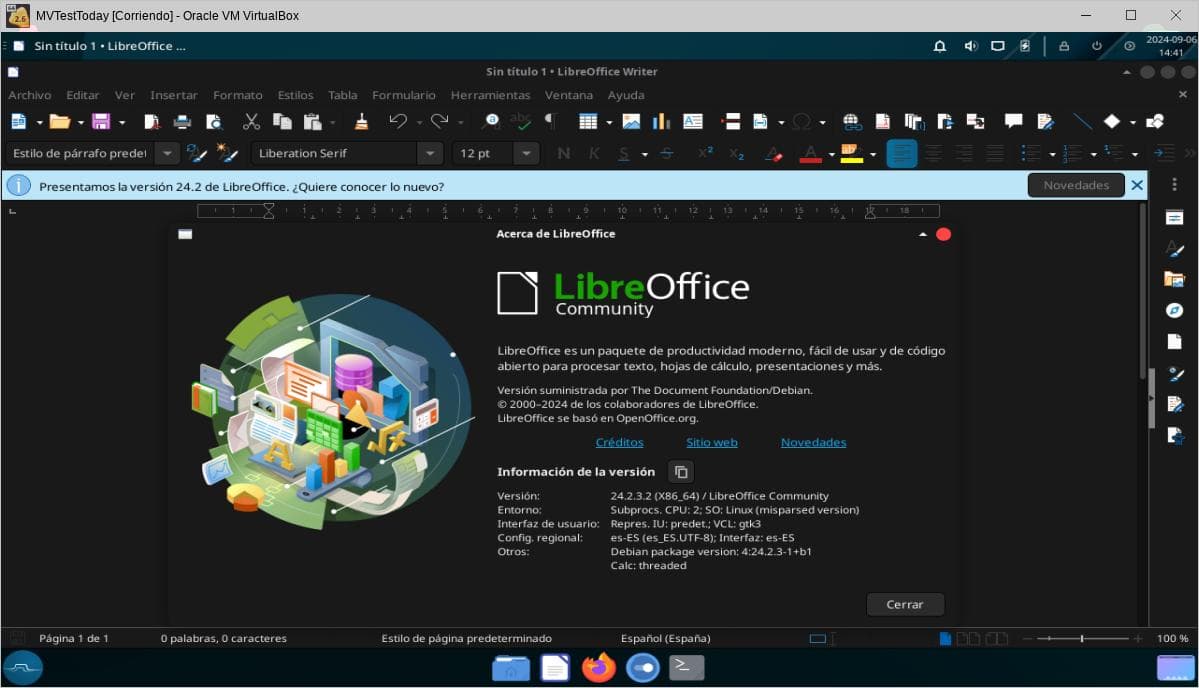This screenshot has width=1199, height=688.
Task: Click the Insert comment bubble icon
Action: click(1013, 122)
